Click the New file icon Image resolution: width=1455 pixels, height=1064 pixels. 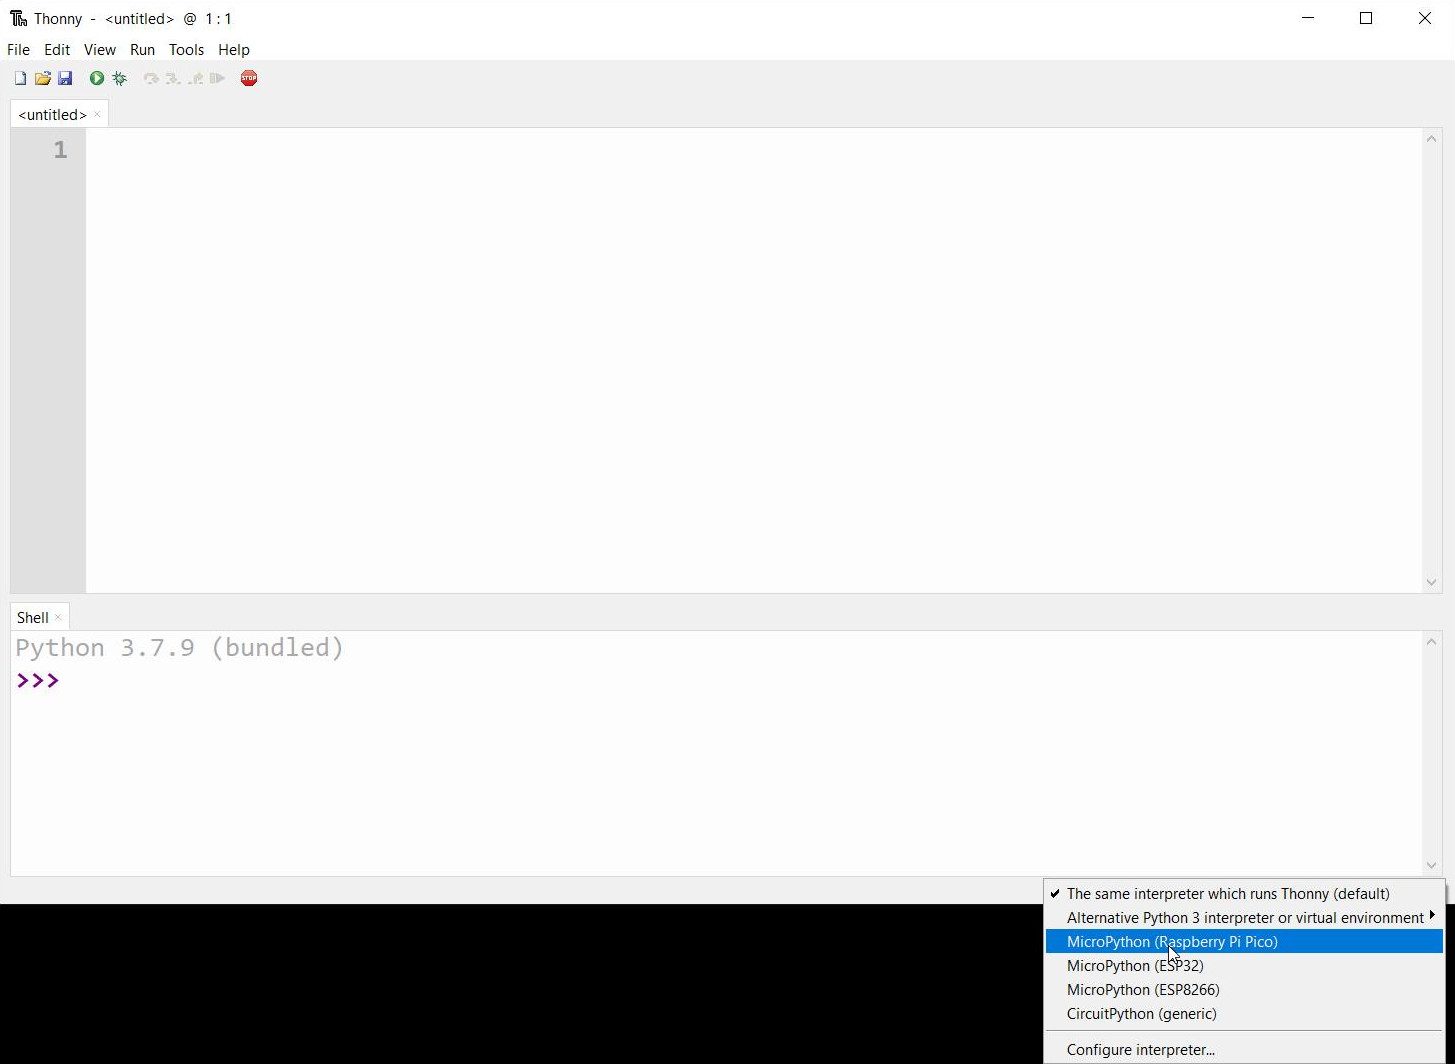[20, 78]
